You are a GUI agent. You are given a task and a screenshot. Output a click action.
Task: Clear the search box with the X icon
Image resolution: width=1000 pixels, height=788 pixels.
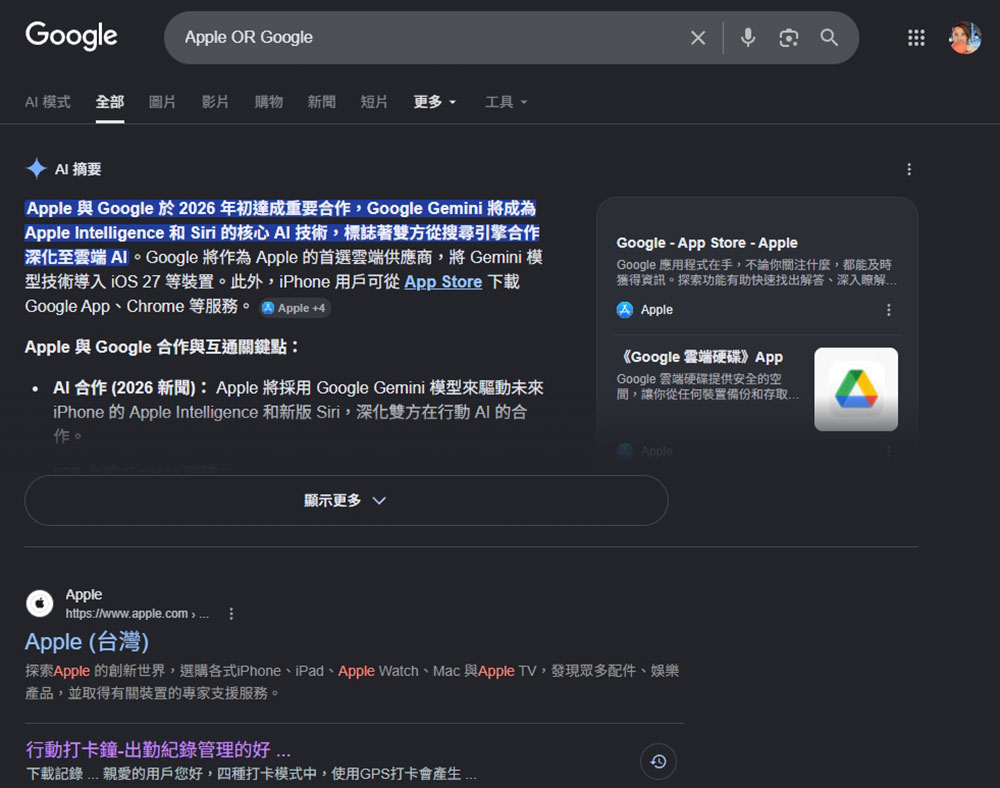[x=698, y=38]
